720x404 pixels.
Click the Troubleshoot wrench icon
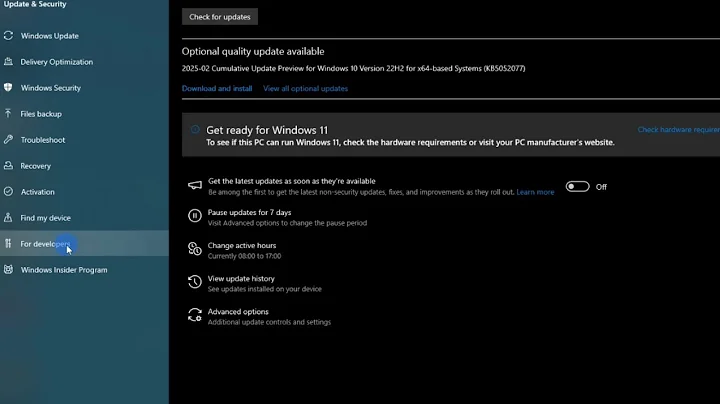coord(8,140)
